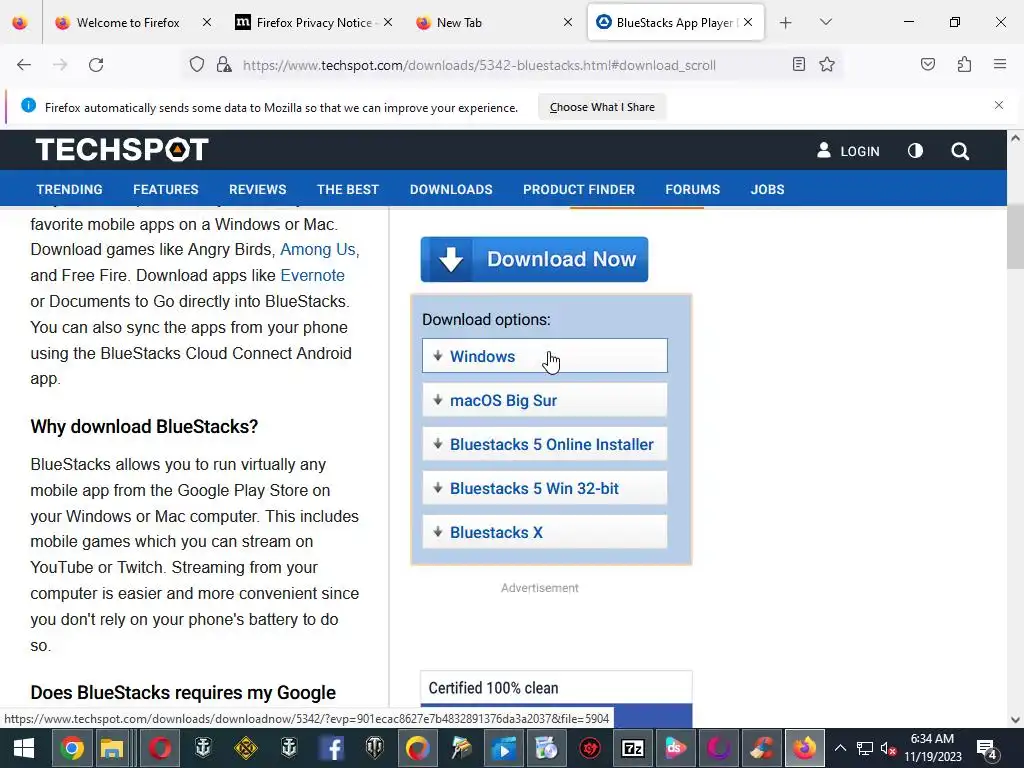Open the REVIEWS menu item
Screen dimensions: 1024x768
(257, 189)
